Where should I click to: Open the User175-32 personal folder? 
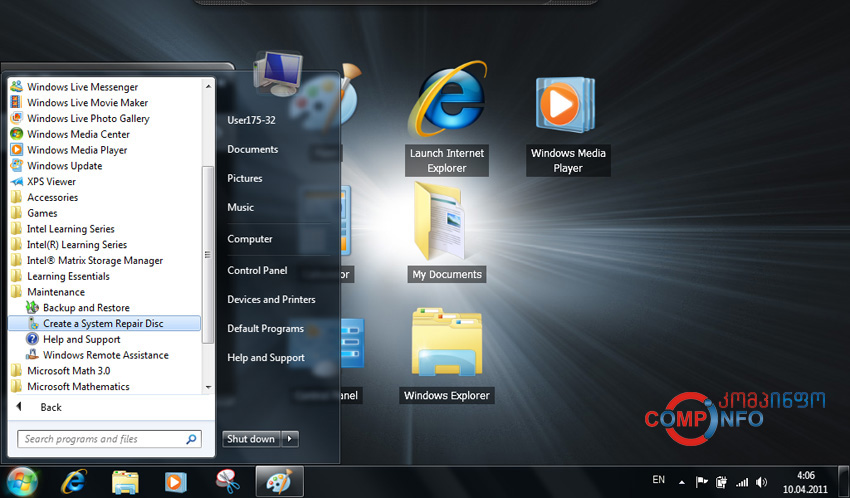(252, 120)
